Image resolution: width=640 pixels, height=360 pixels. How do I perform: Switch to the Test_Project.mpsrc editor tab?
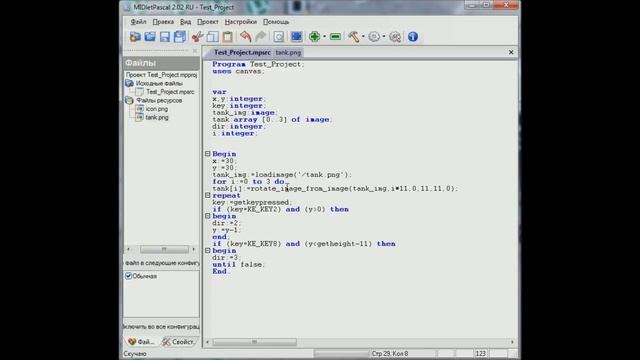click(x=241, y=52)
